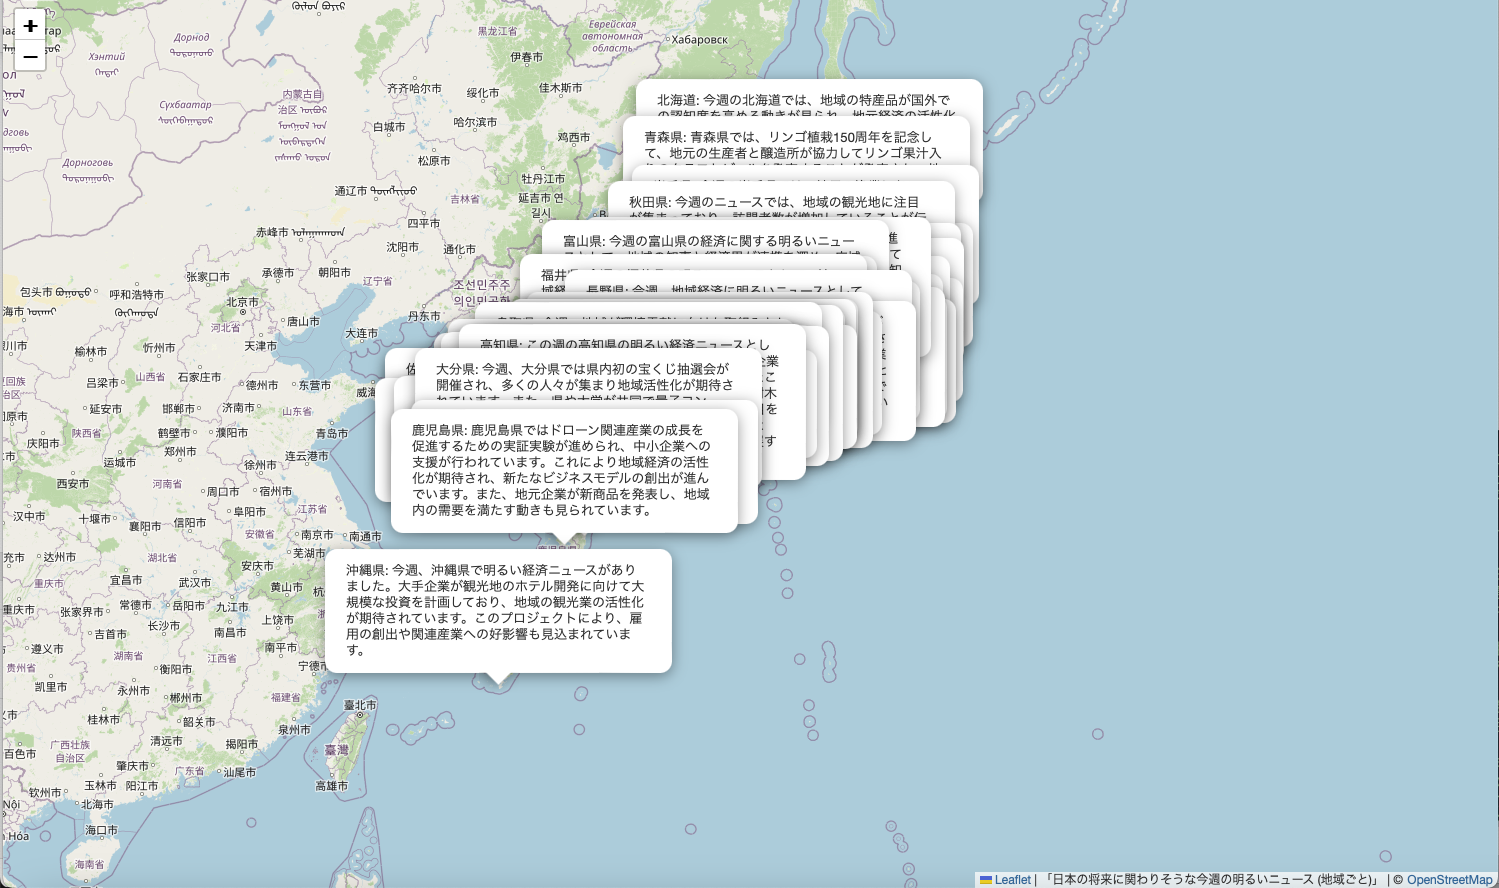Click the 沖縄県 news popup text
This screenshot has width=1499, height=888.
click(x=497, y=610)
